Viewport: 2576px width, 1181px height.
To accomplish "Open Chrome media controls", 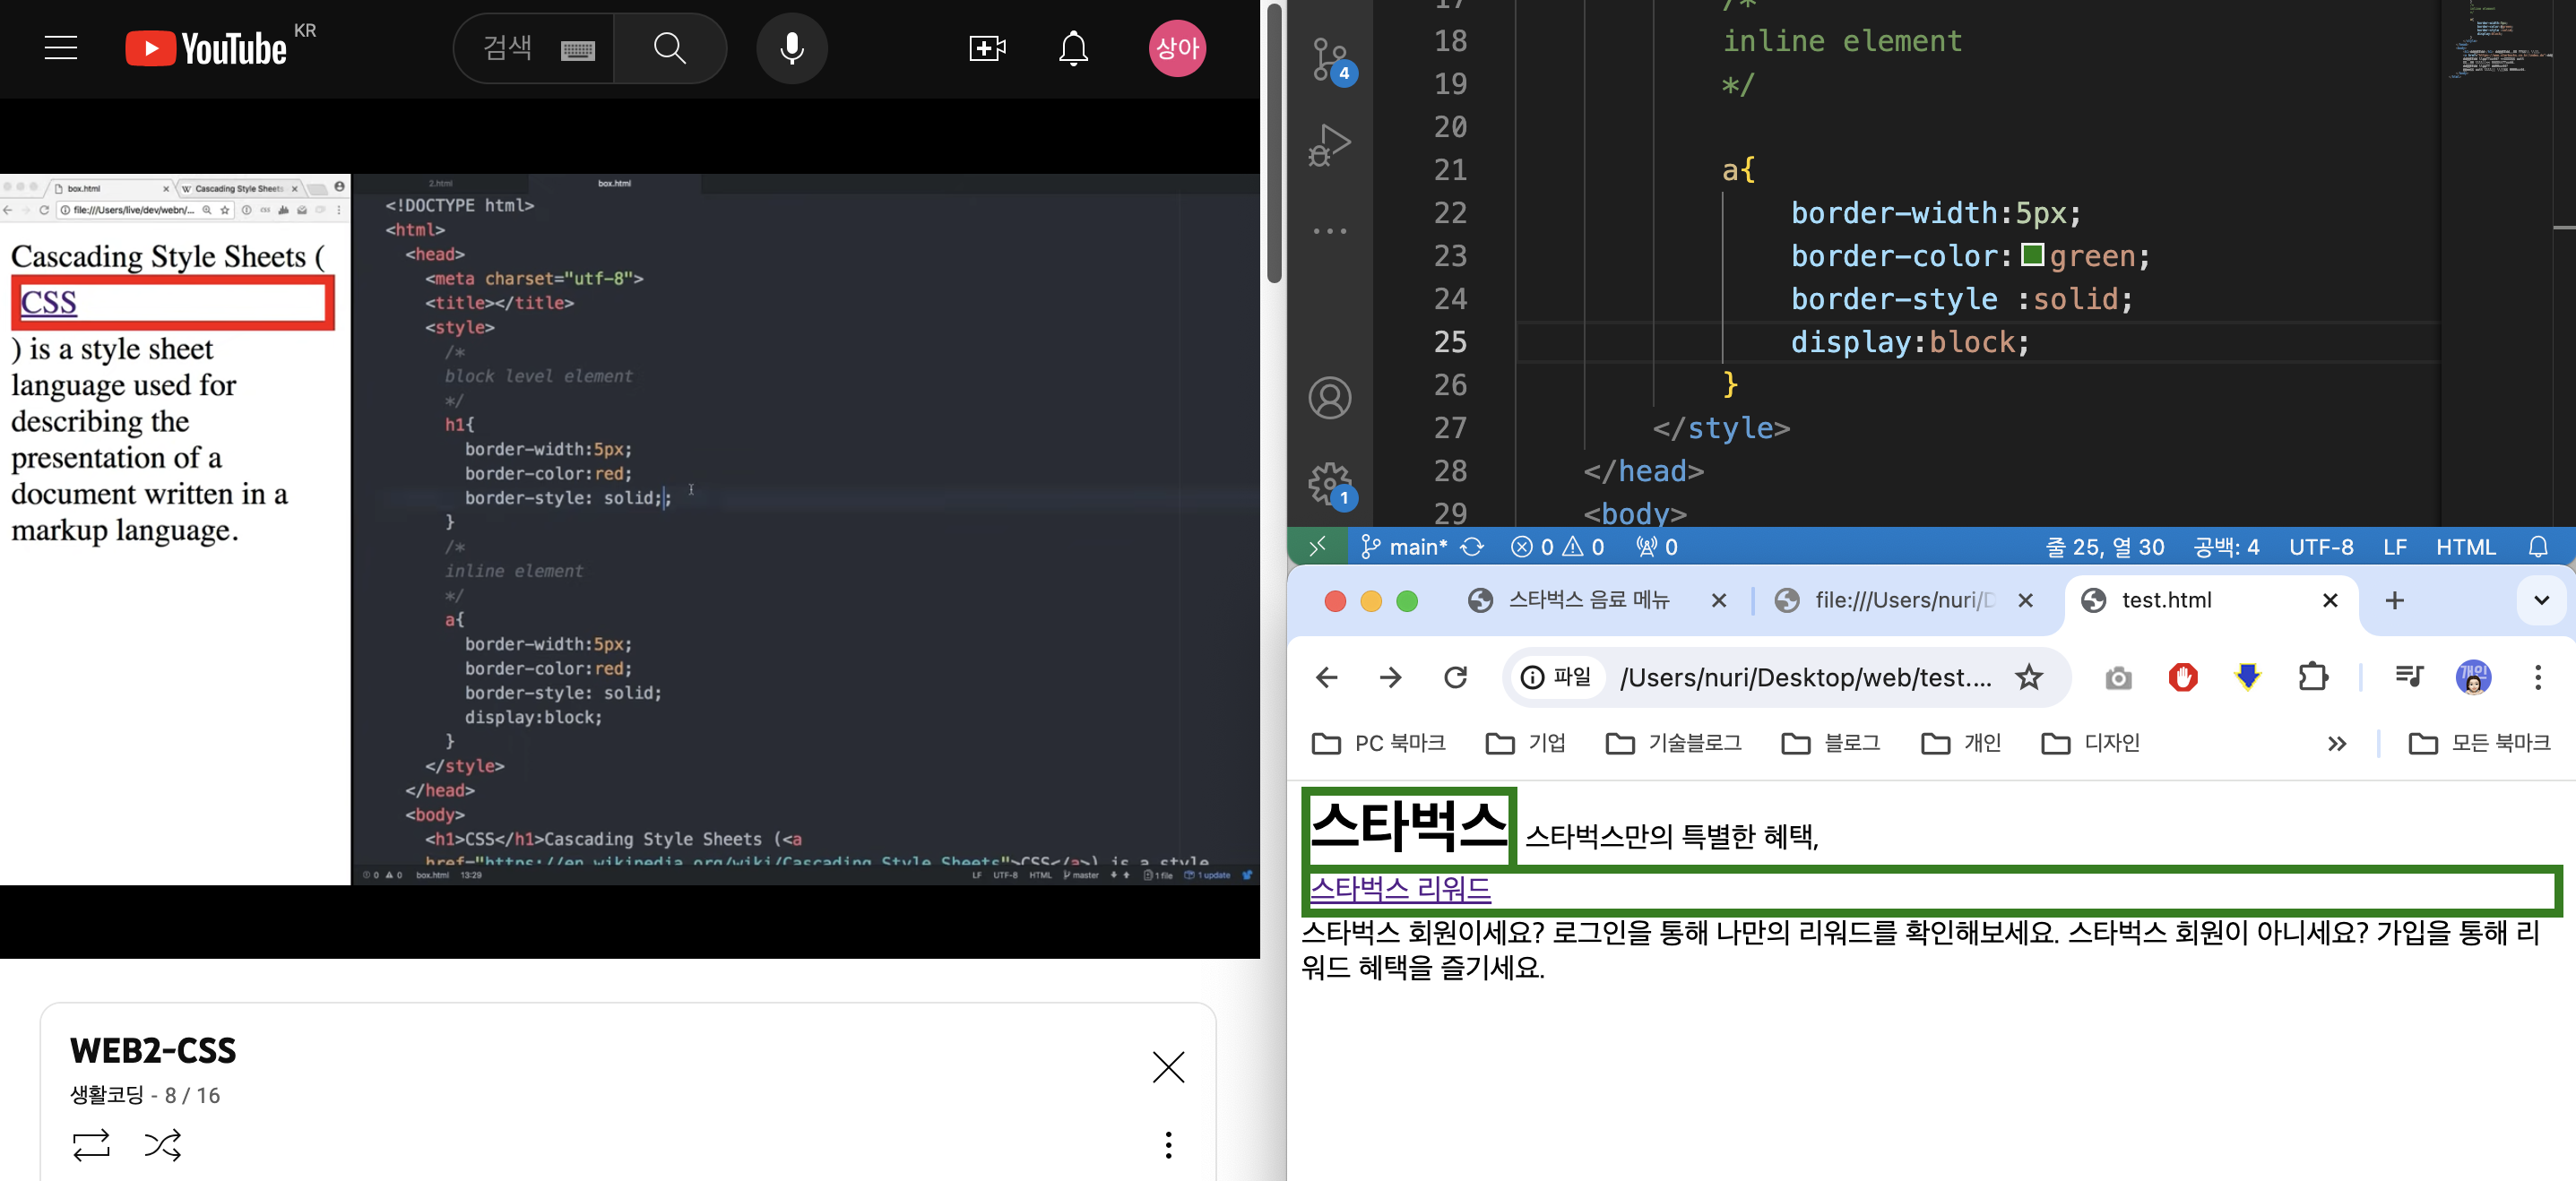I will coord(2409,678).
